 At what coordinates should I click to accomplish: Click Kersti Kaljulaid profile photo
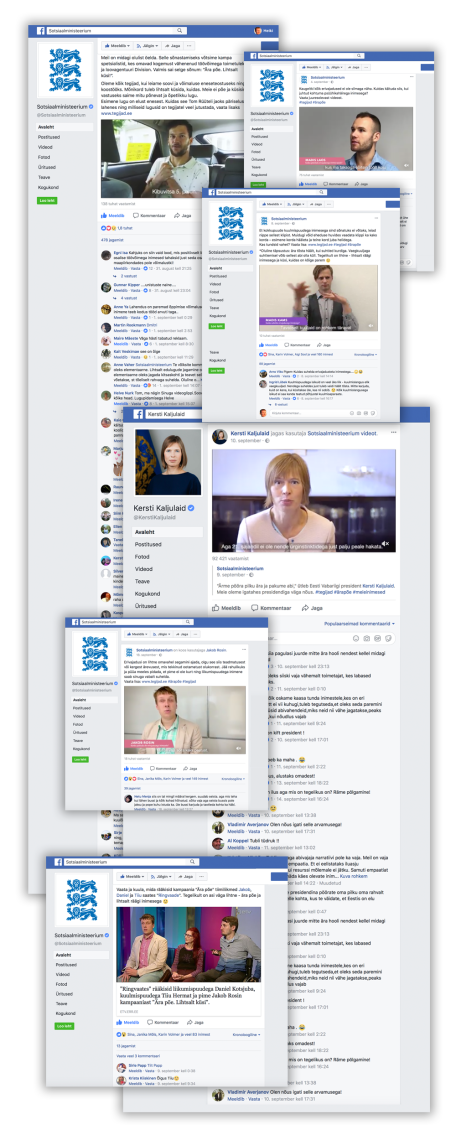coord(168,462)
